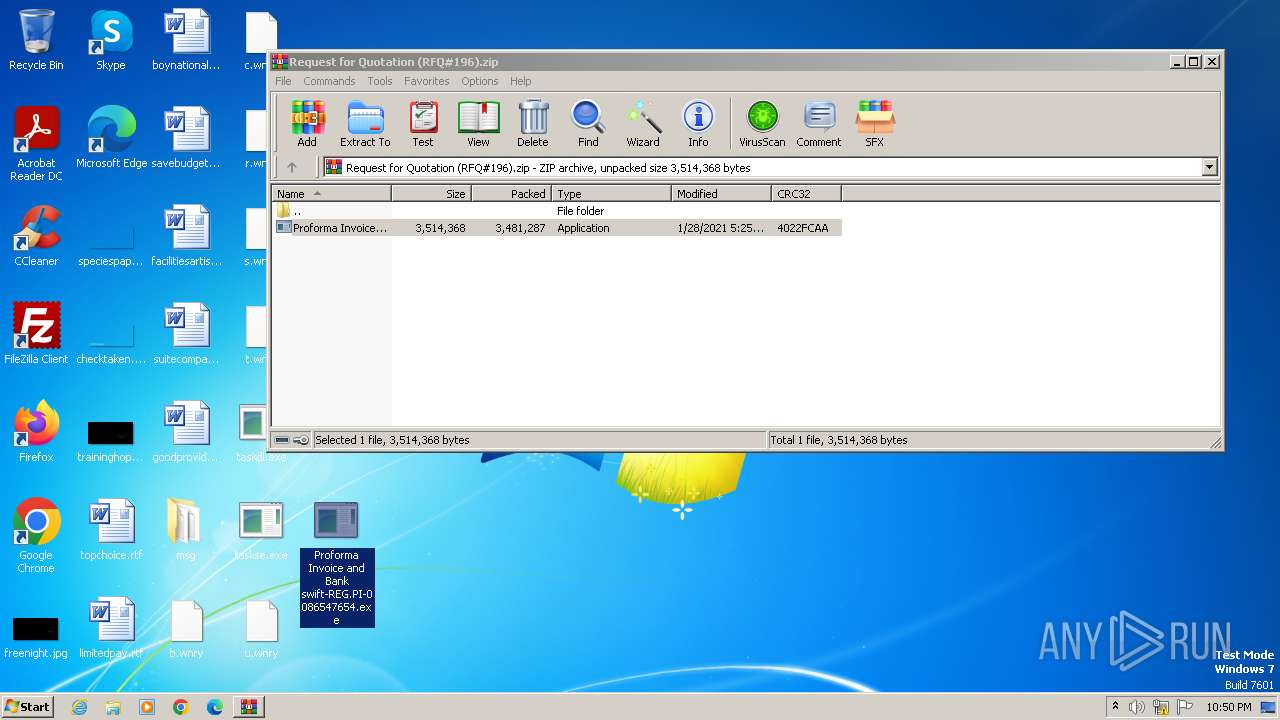Image resolution: width=1280 pixels, height=720 pixels.
Task: Sort by CRC32 column header
Action: pos(806,194)
